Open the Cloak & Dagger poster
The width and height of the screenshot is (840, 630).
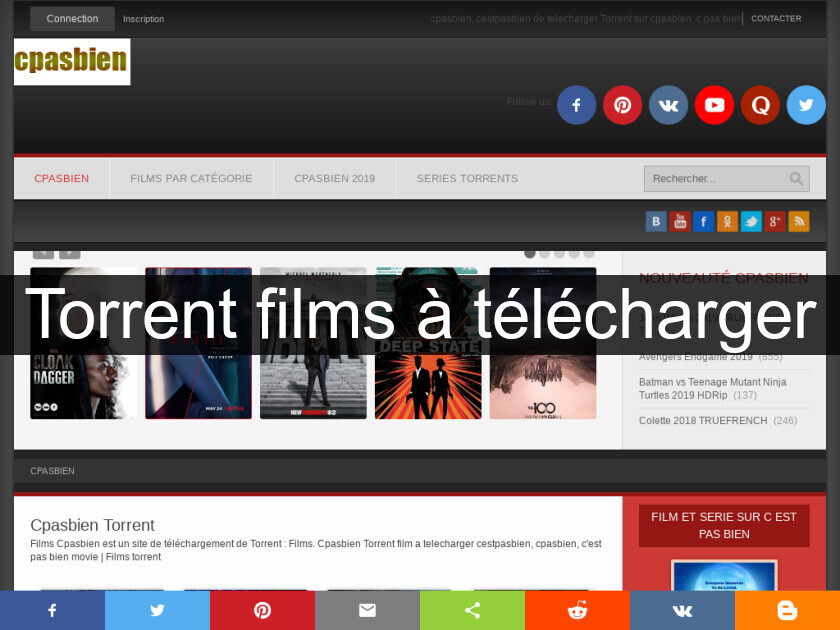[x=84, y=343]
